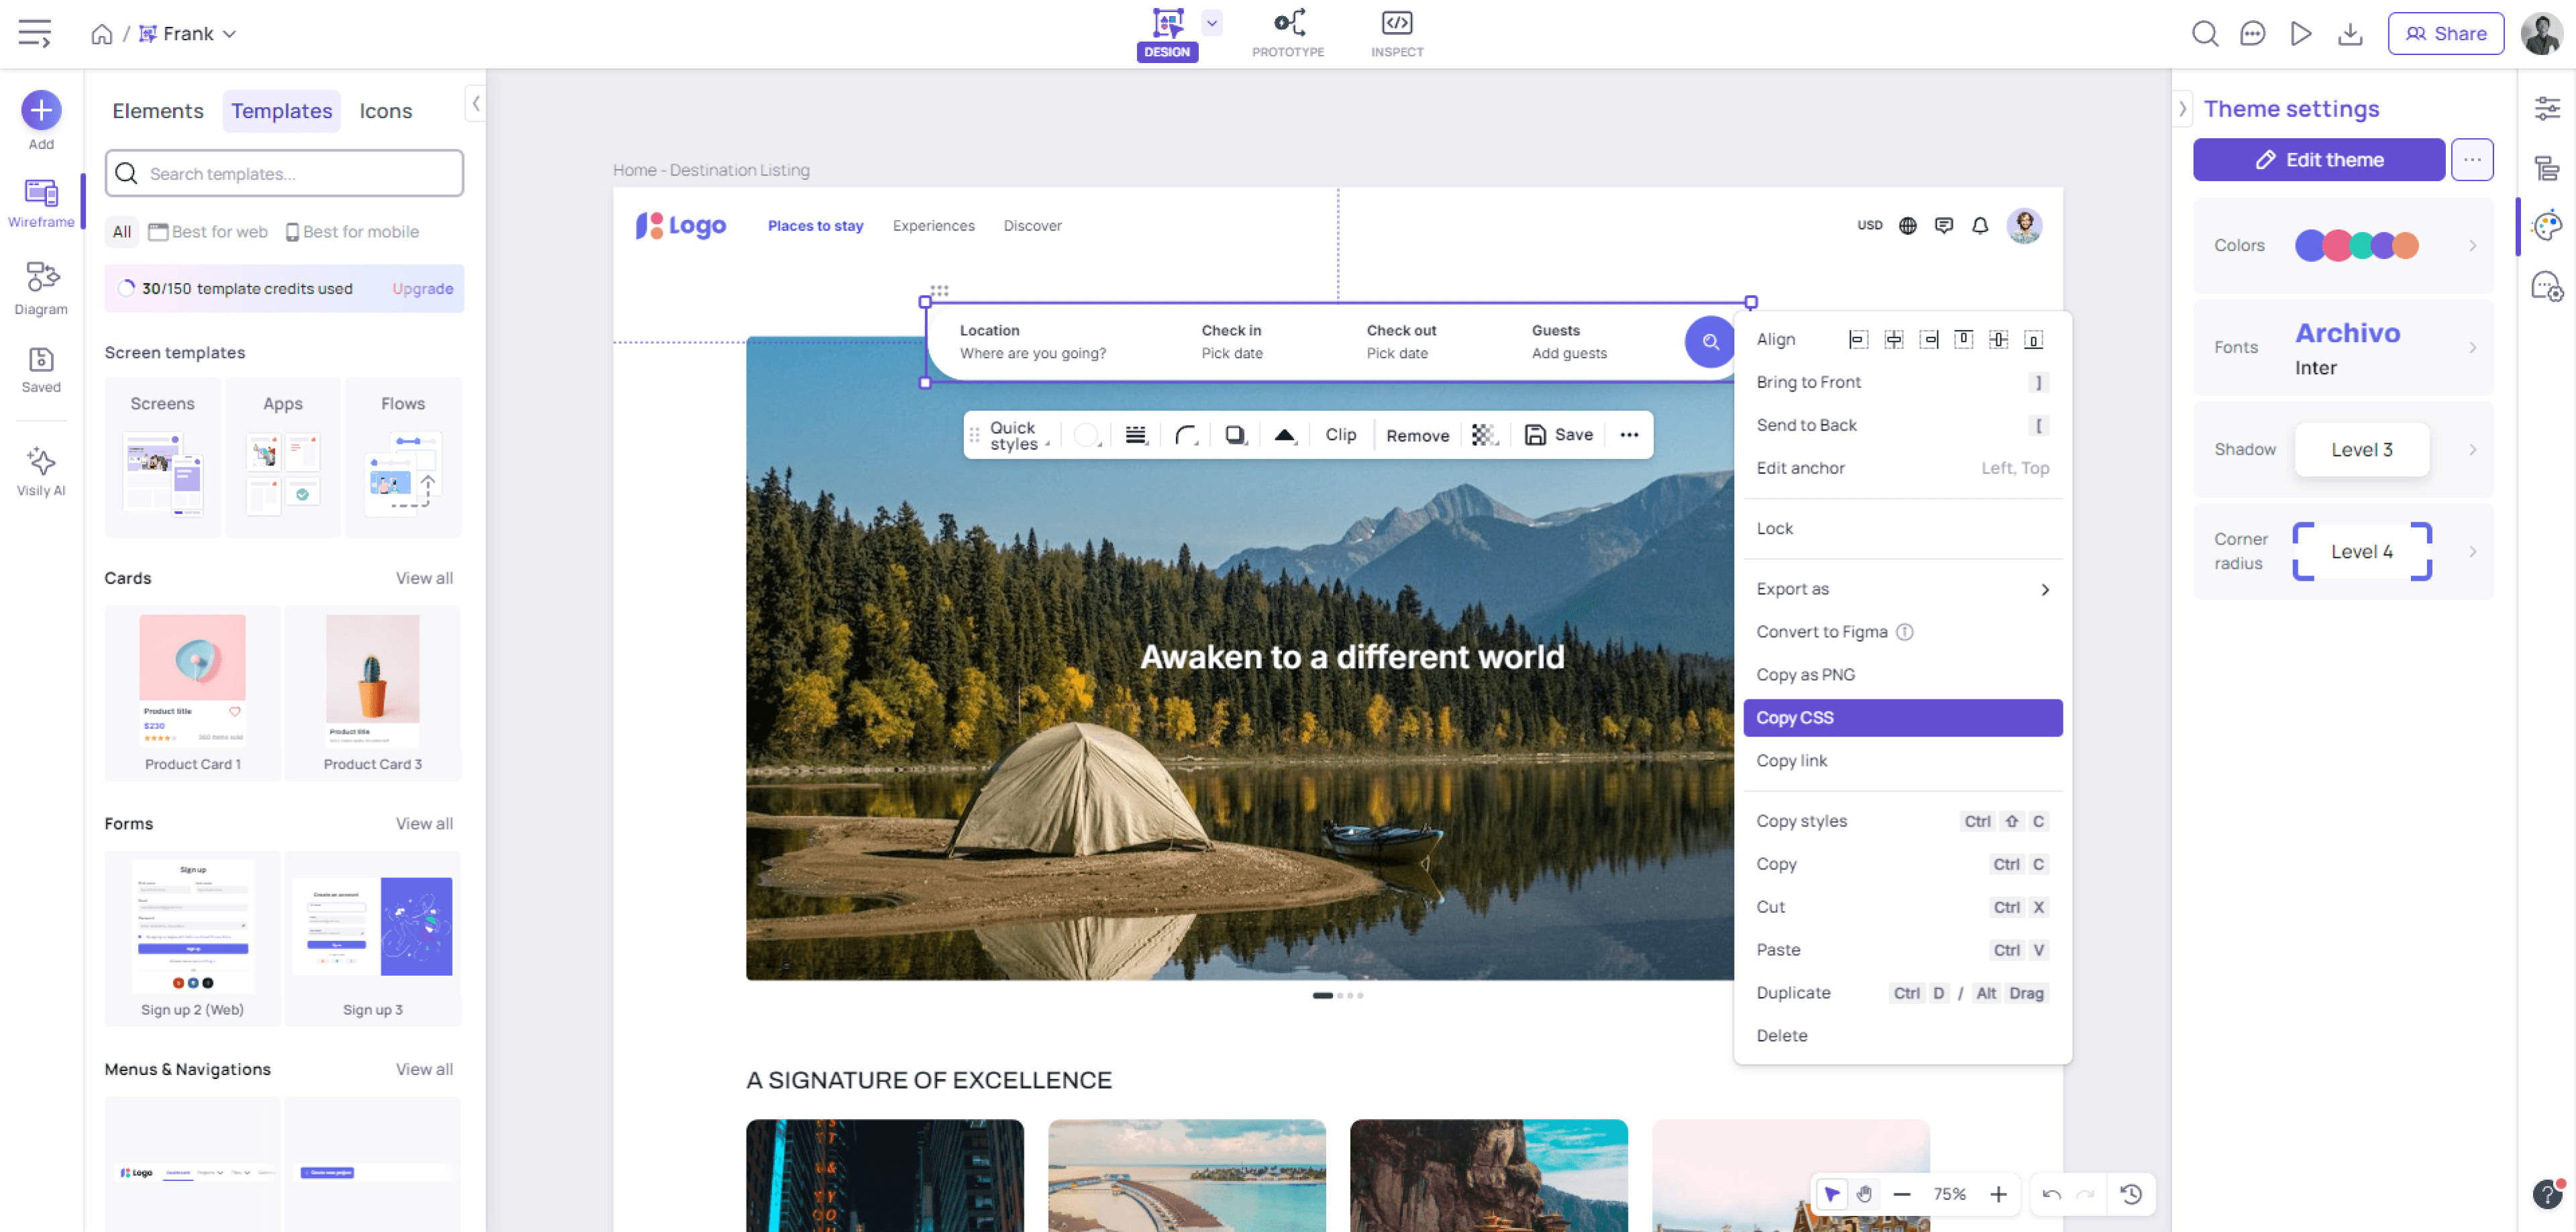The width and height of the screenshot is (2576, 1232).
Task: Select the hand pan tool
Action: [x=1865, y=1194]
